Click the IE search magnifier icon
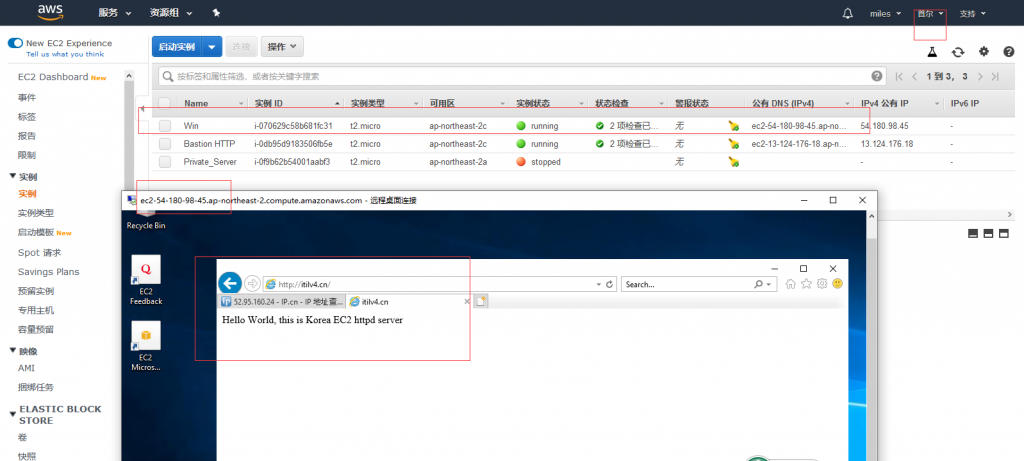 [758, 285]
